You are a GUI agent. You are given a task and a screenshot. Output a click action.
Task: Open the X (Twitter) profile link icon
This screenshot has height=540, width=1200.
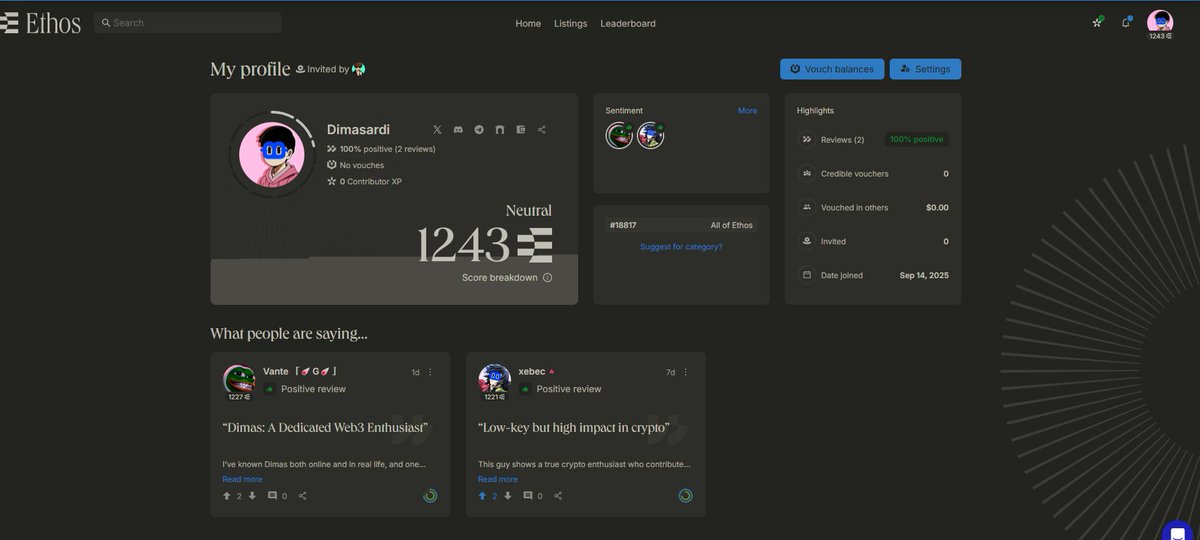pyautogui.click(x=437, y=130)
